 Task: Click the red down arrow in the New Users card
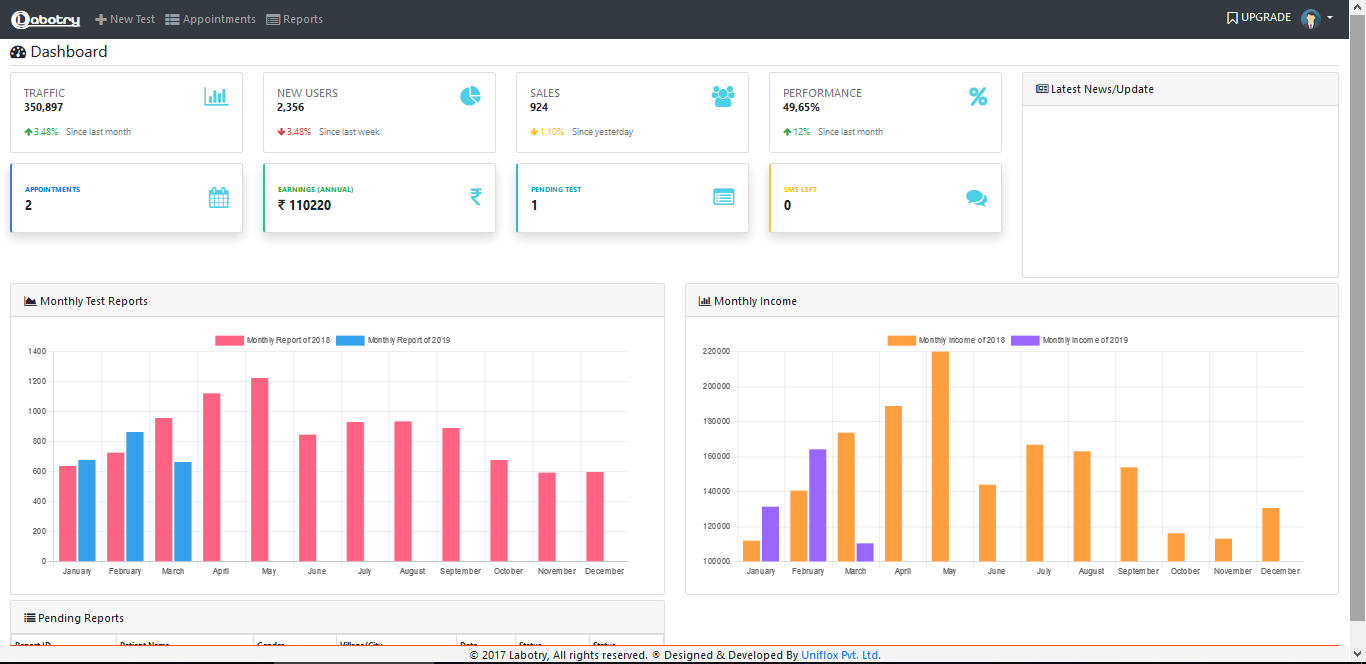(x=281, y=132)
